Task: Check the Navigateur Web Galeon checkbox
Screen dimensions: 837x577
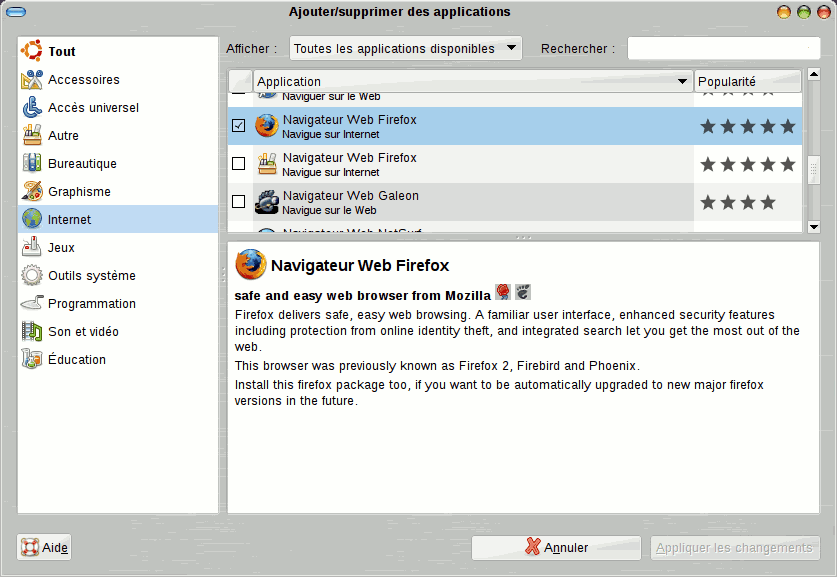Action: coord(239,201)
